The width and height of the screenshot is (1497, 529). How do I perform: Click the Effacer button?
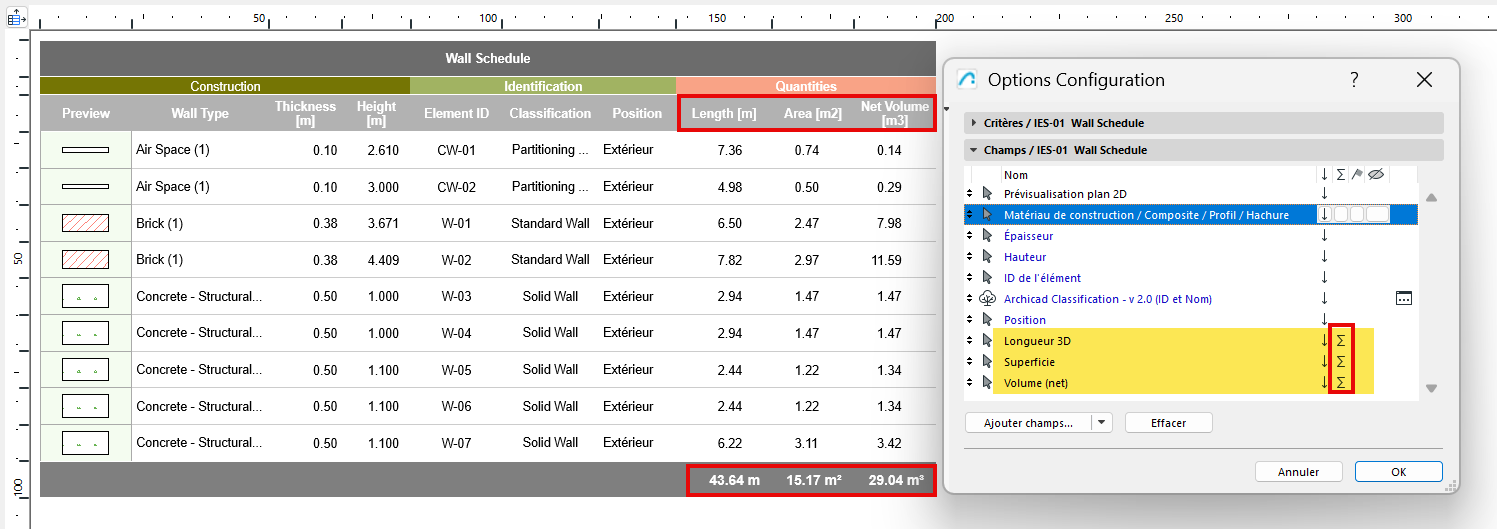[x=1168, y=423]
